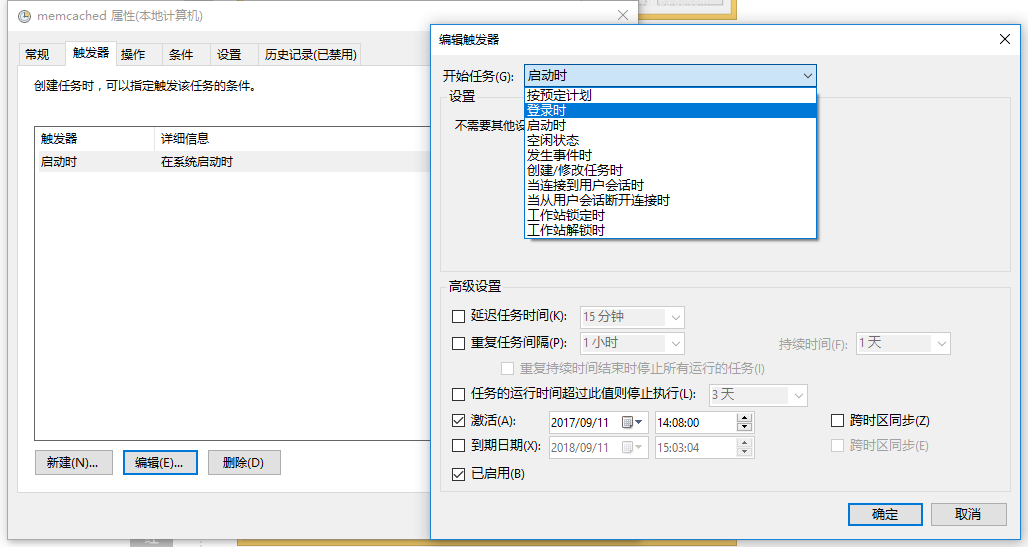Close the 编辑触发器 dialog
Image resolution: width=1028 pixels, height=547 pixels.
tap(1004, 39)
